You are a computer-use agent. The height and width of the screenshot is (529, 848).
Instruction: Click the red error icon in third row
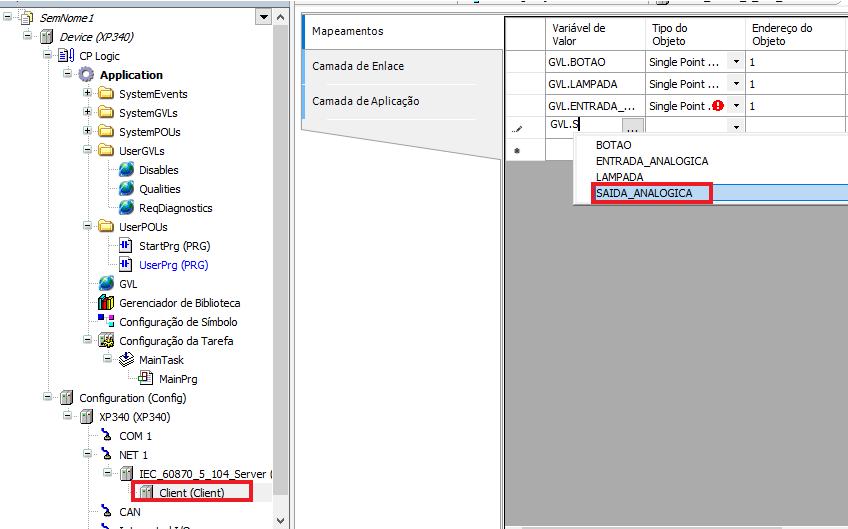tap(718, 106)
